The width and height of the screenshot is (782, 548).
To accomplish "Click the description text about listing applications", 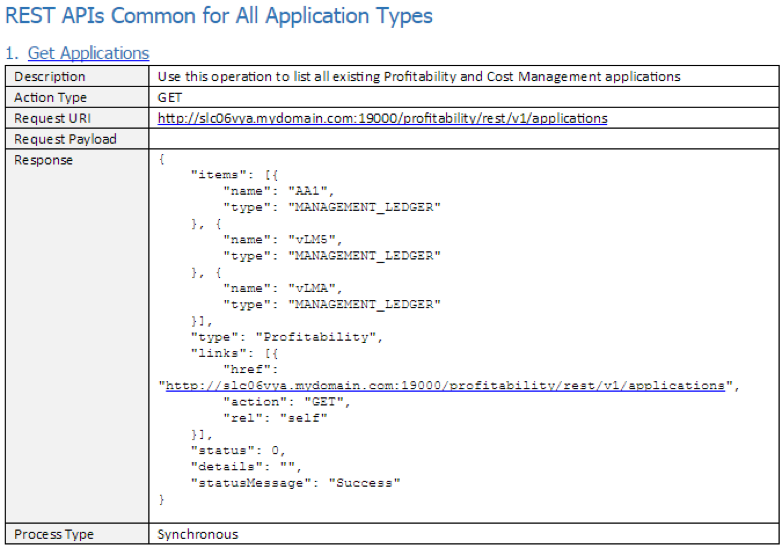I will point(419,76).
